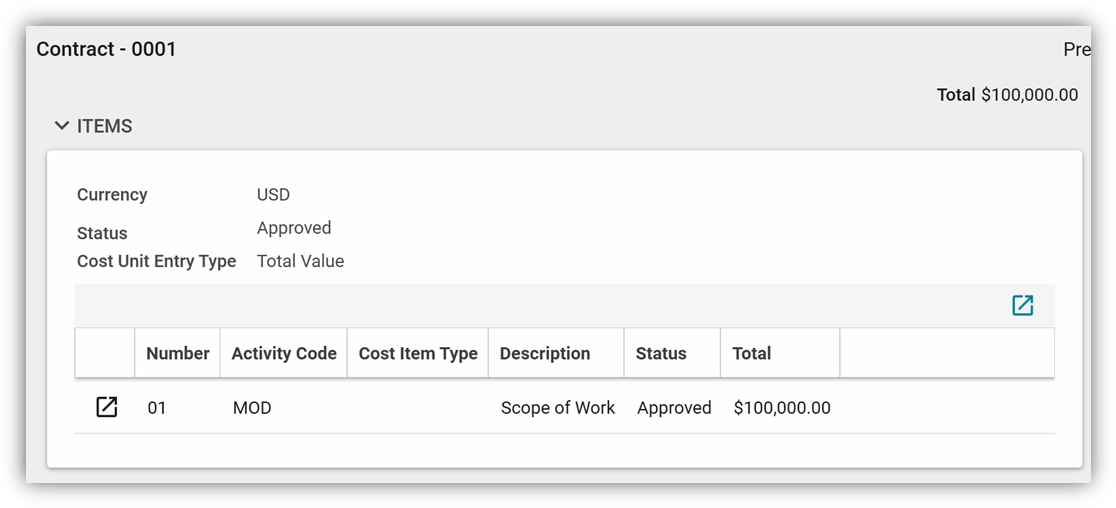Viewport: 1116px width, 508px height.
Task: Click the Contract - 0001 title
Action: point(106,49)
